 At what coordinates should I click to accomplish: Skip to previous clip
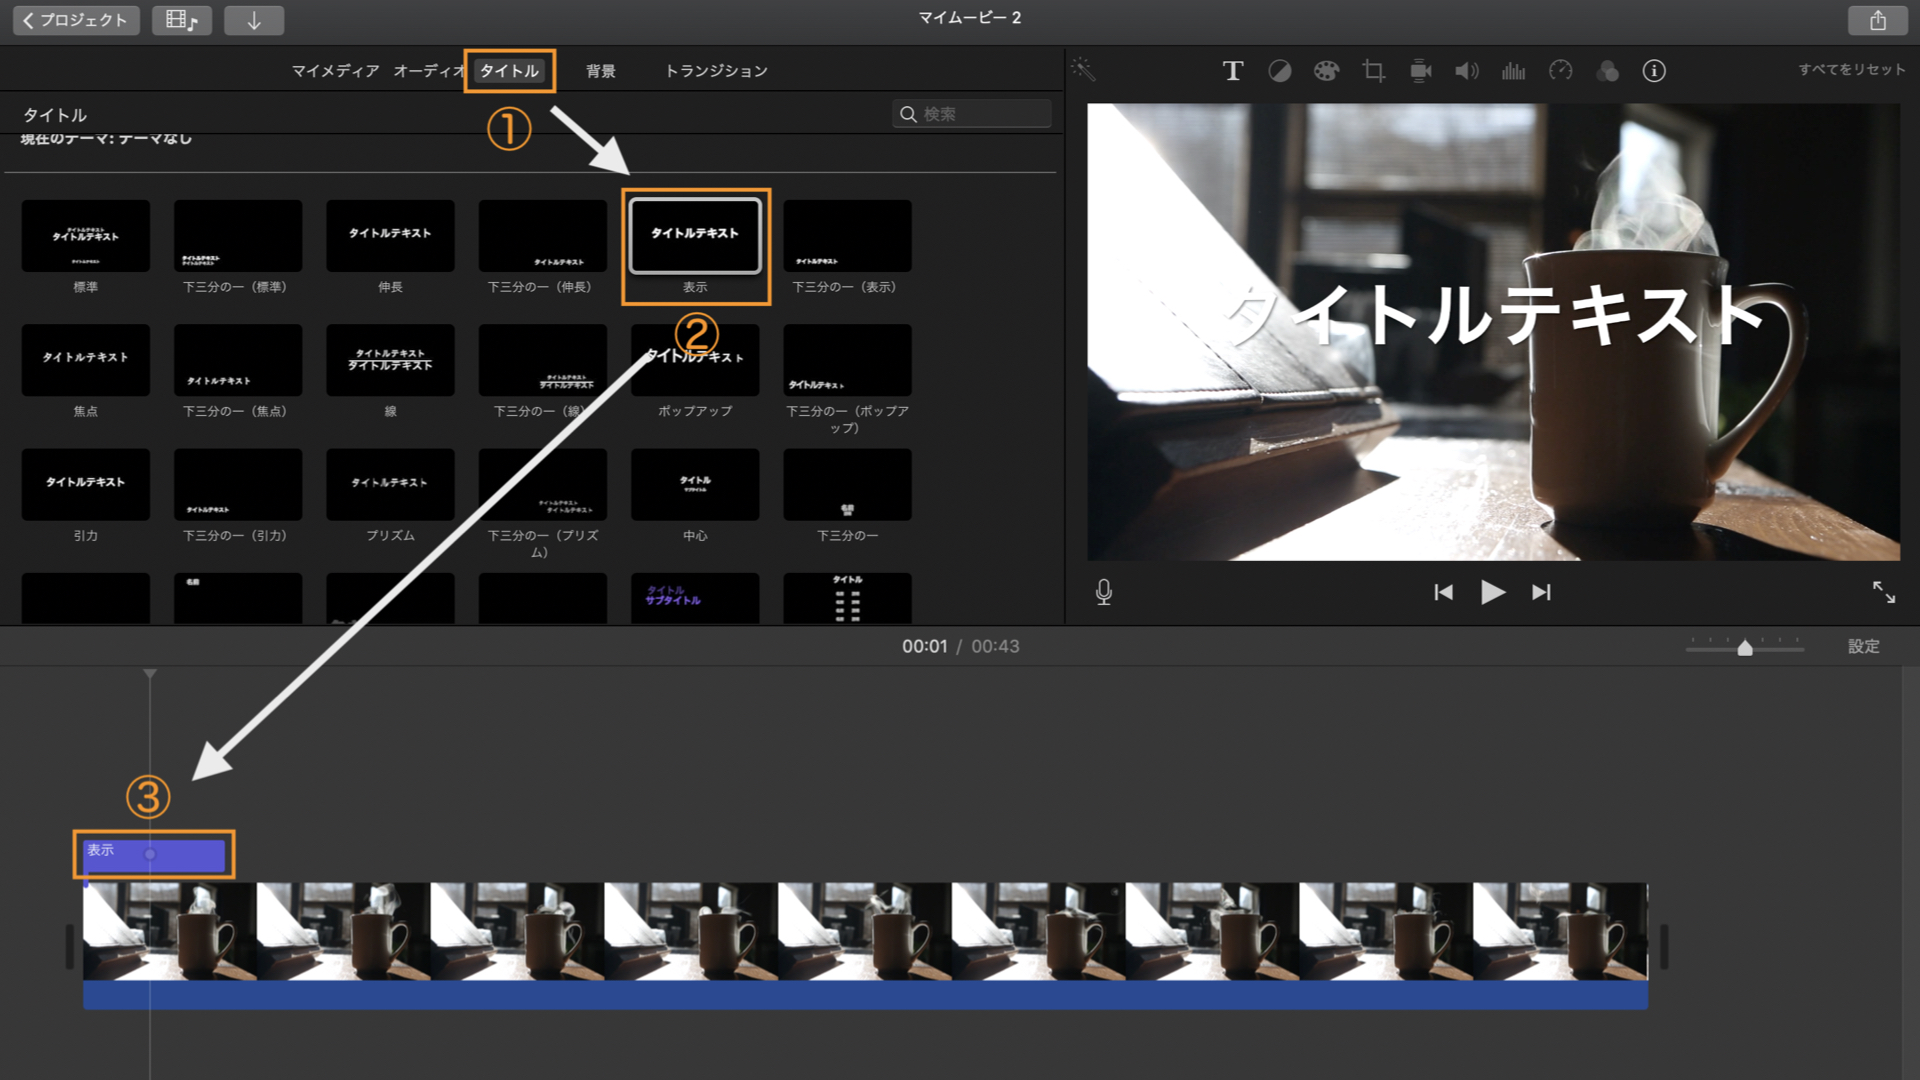click(1443, 592)
